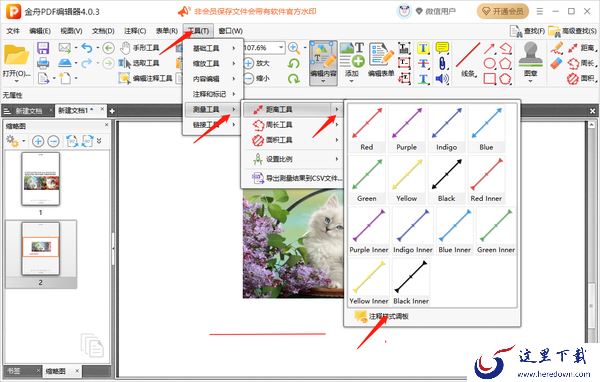Expand the 设置比例 submenu

[292, 159]
